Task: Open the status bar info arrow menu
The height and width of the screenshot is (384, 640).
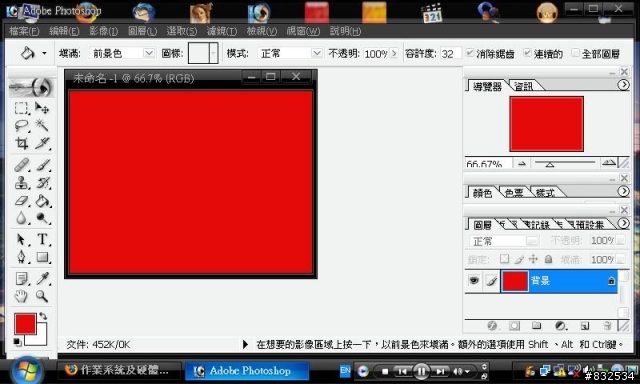Action: (x=245, y=344)
